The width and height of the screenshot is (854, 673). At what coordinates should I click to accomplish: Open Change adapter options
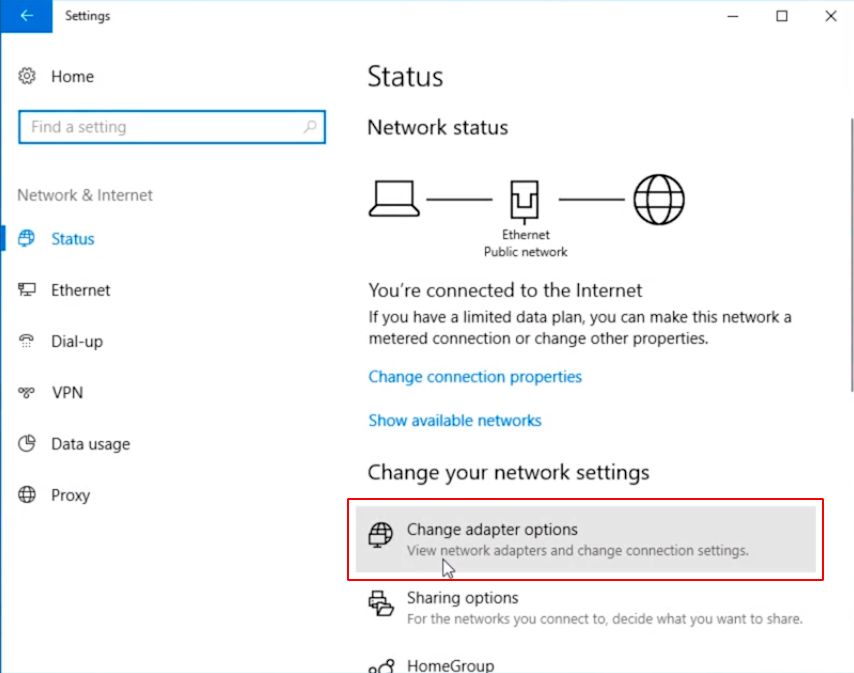pos(585,539)
